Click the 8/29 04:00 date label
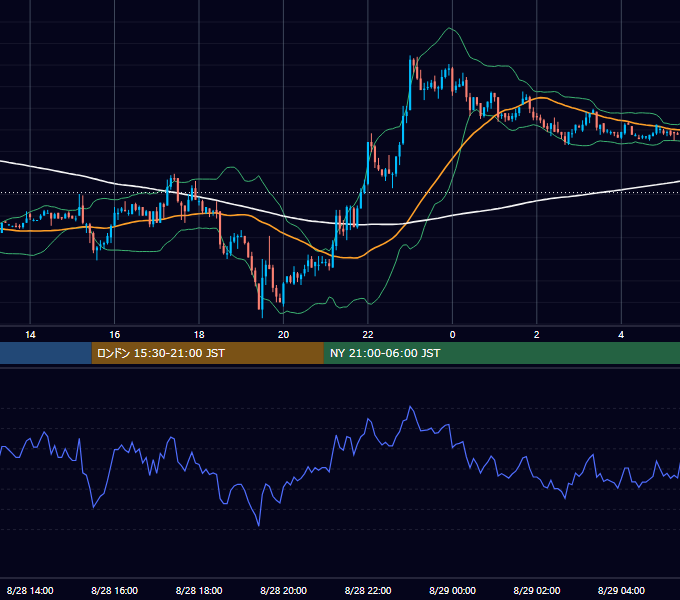Viewport: 680px width, 600px height. [x=621, y=590]
